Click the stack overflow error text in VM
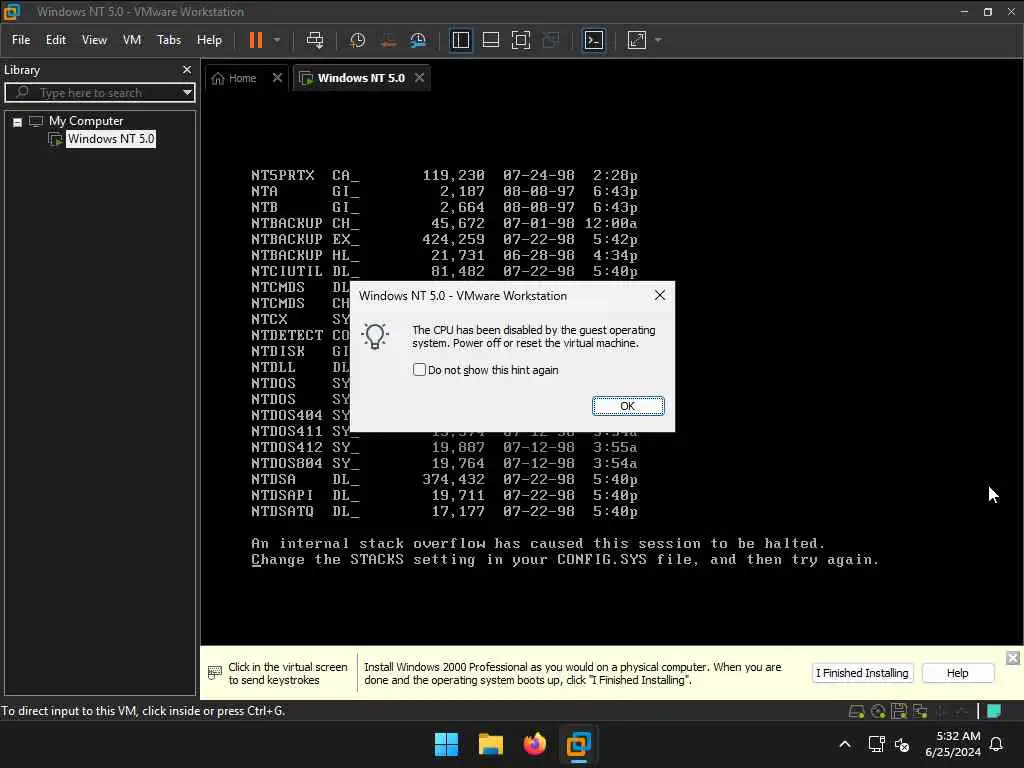 click(x=565, y=551)
